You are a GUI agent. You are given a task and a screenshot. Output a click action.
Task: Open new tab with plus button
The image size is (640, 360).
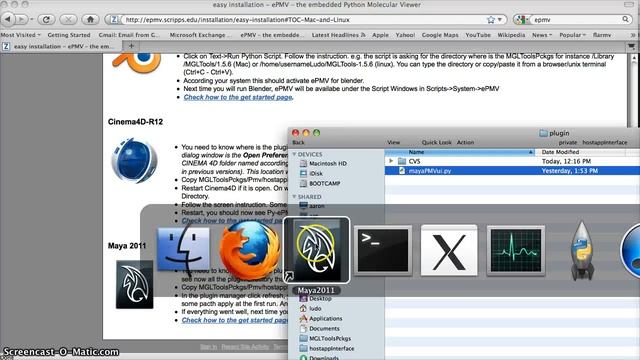[131, 46]
